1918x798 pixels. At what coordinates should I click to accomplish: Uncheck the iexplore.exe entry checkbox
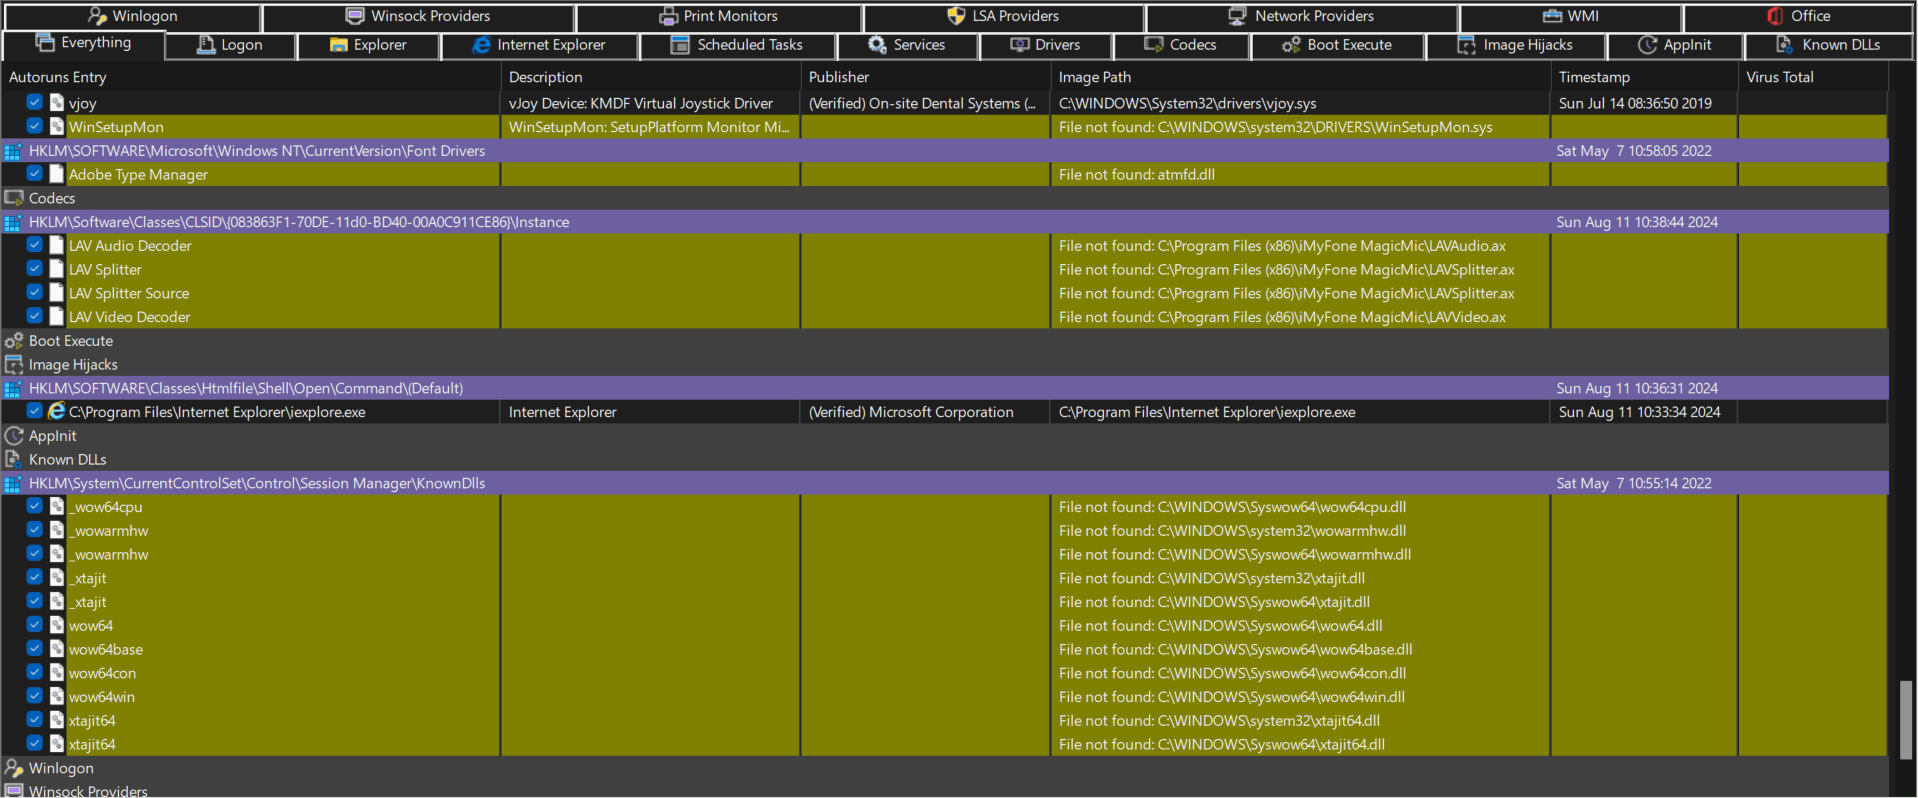pos(35,411)
